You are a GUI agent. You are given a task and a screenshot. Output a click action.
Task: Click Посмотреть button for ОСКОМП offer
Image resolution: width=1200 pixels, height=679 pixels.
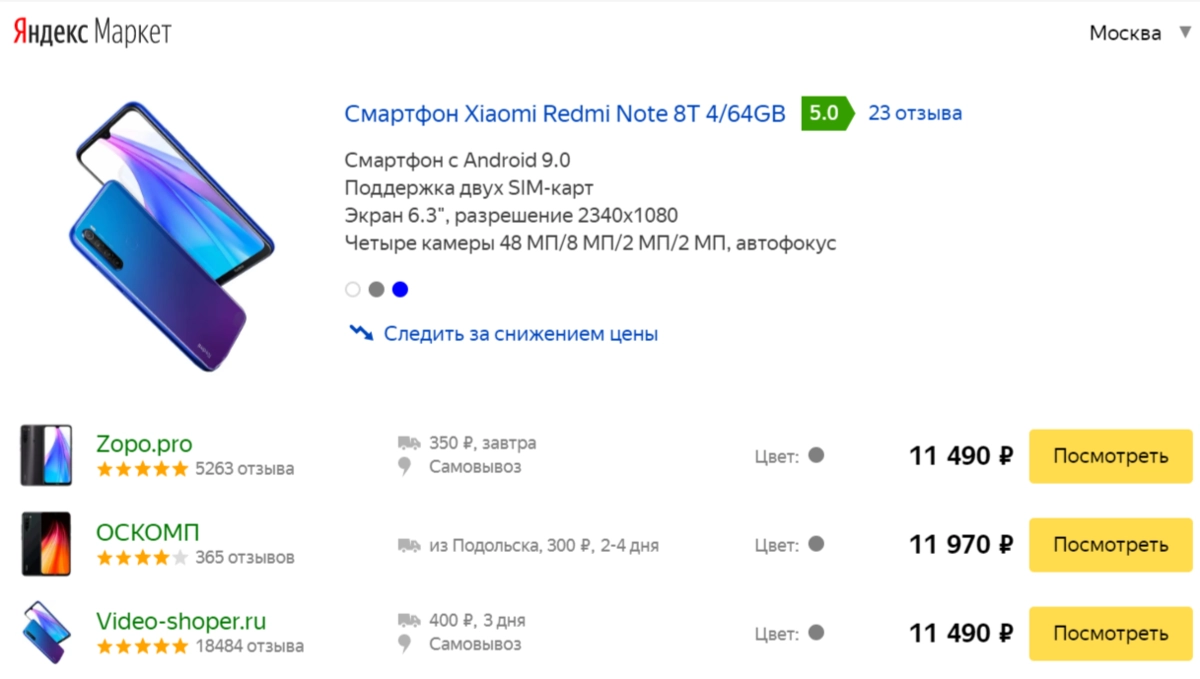pyautogui.click(x=1110, y=545)
